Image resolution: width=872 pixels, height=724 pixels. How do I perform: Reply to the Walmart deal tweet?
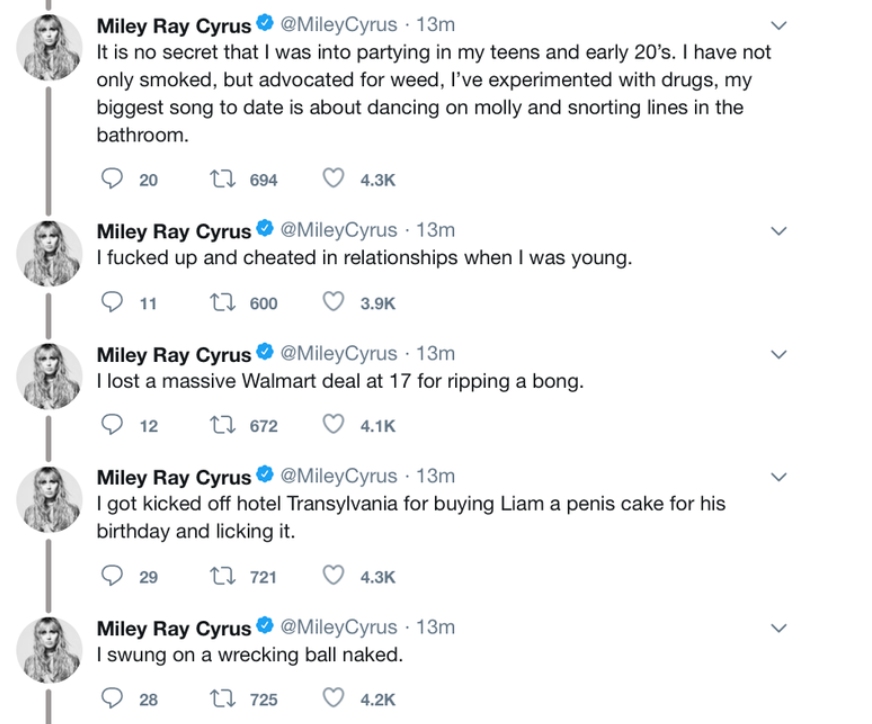[113, 426]
